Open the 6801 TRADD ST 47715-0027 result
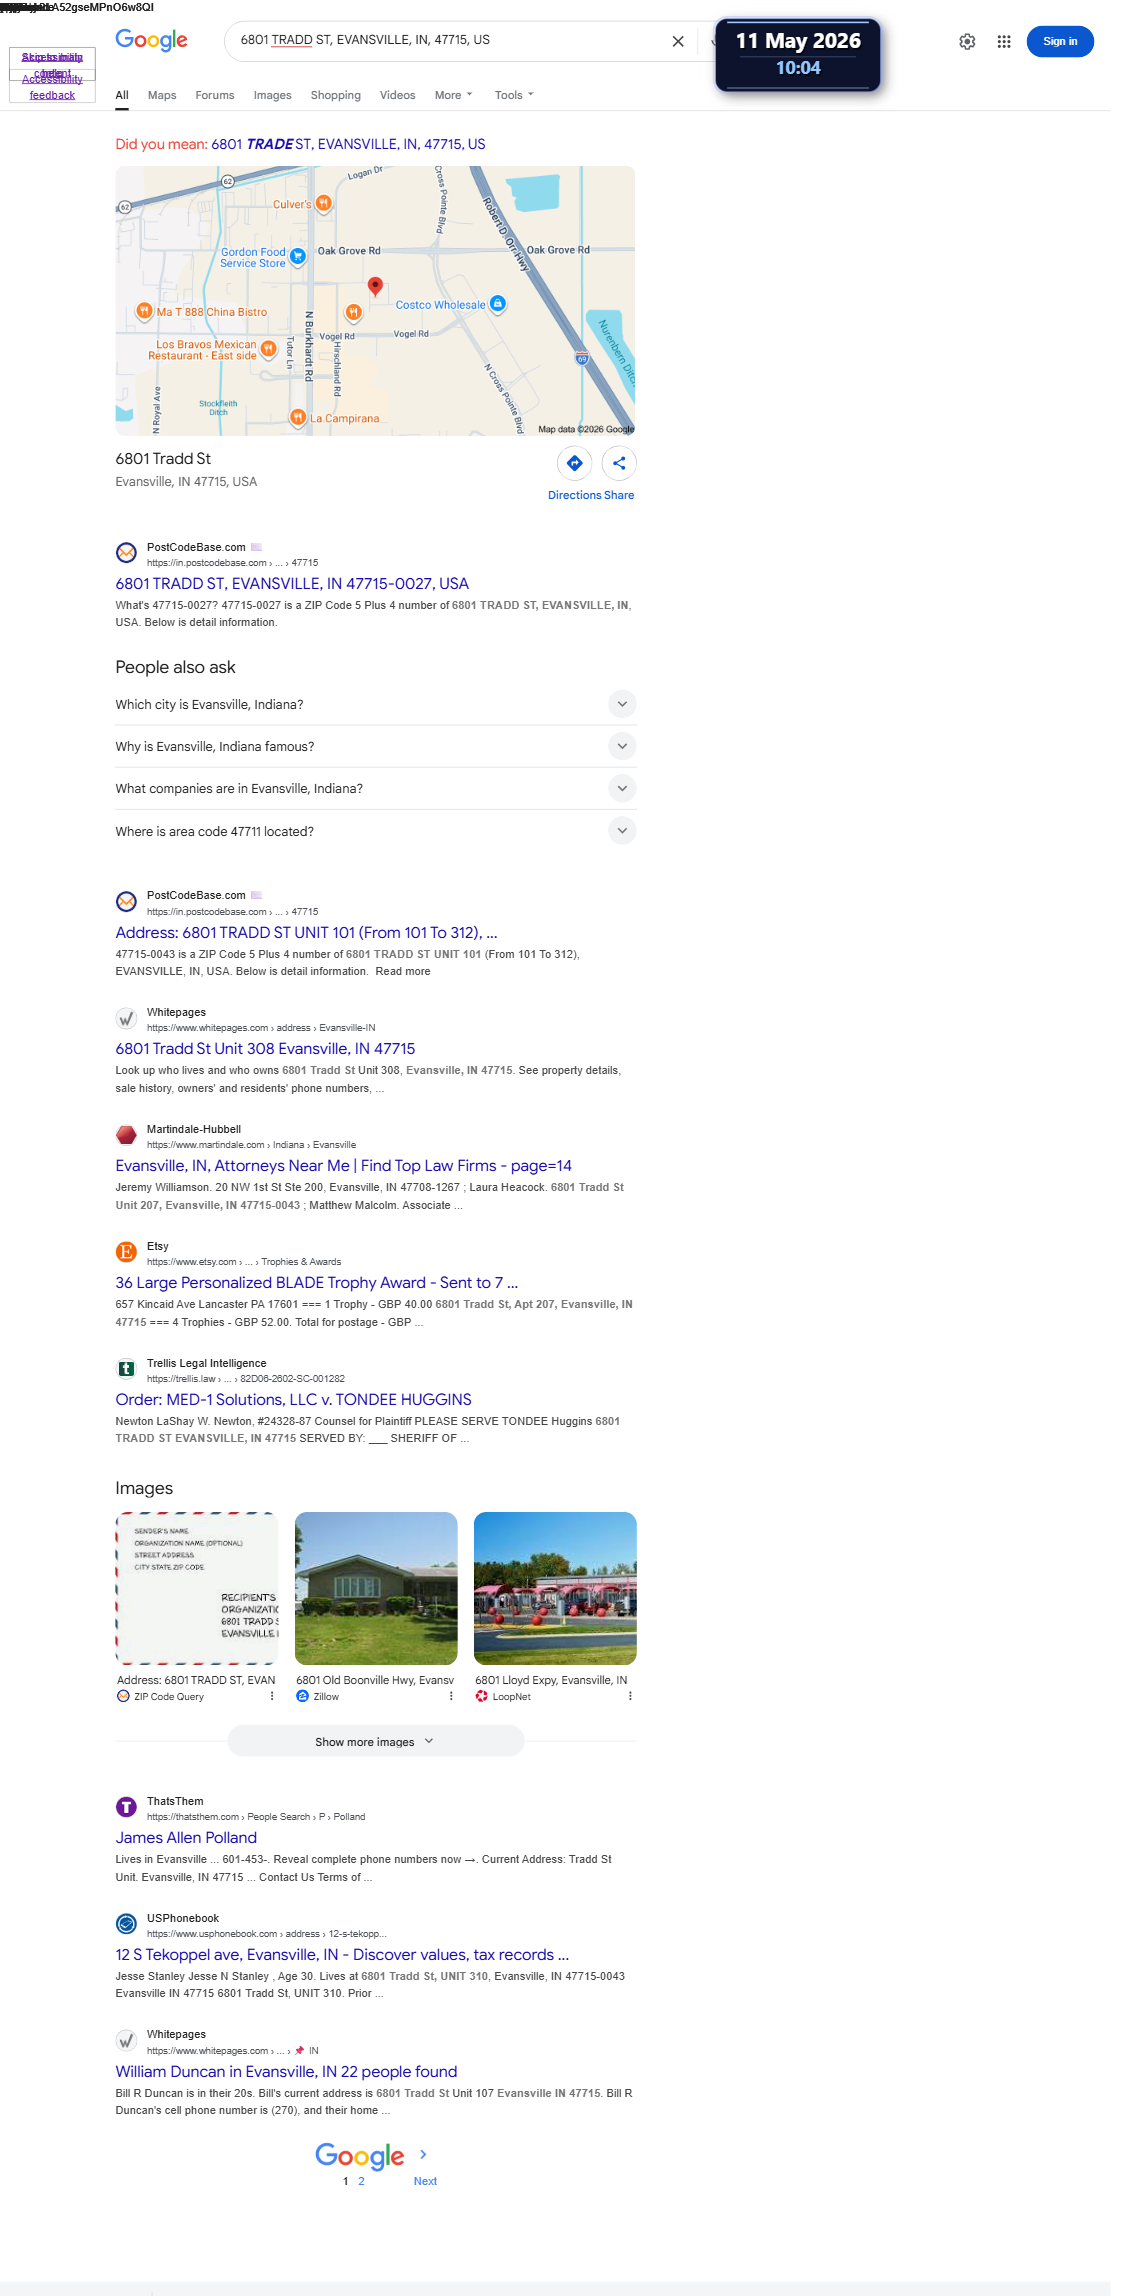The height and width of the screenshot is (2296, 1124). 292,583
